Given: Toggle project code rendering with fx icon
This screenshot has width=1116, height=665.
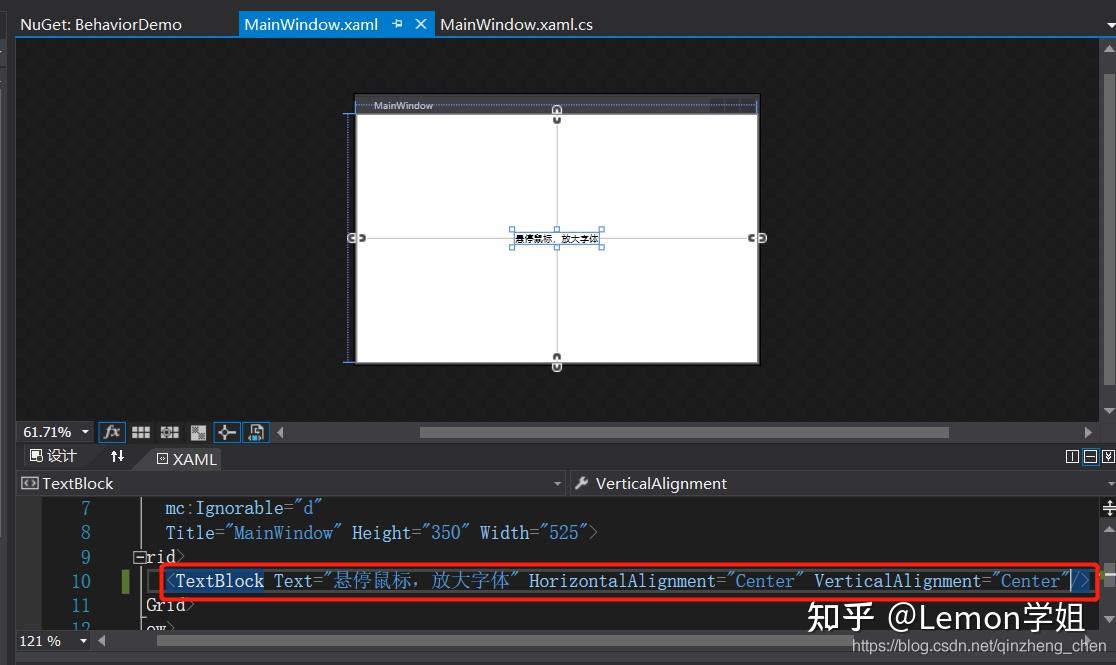Looking at the screenshot, I should pyautogui.click(x=112, y=431).
